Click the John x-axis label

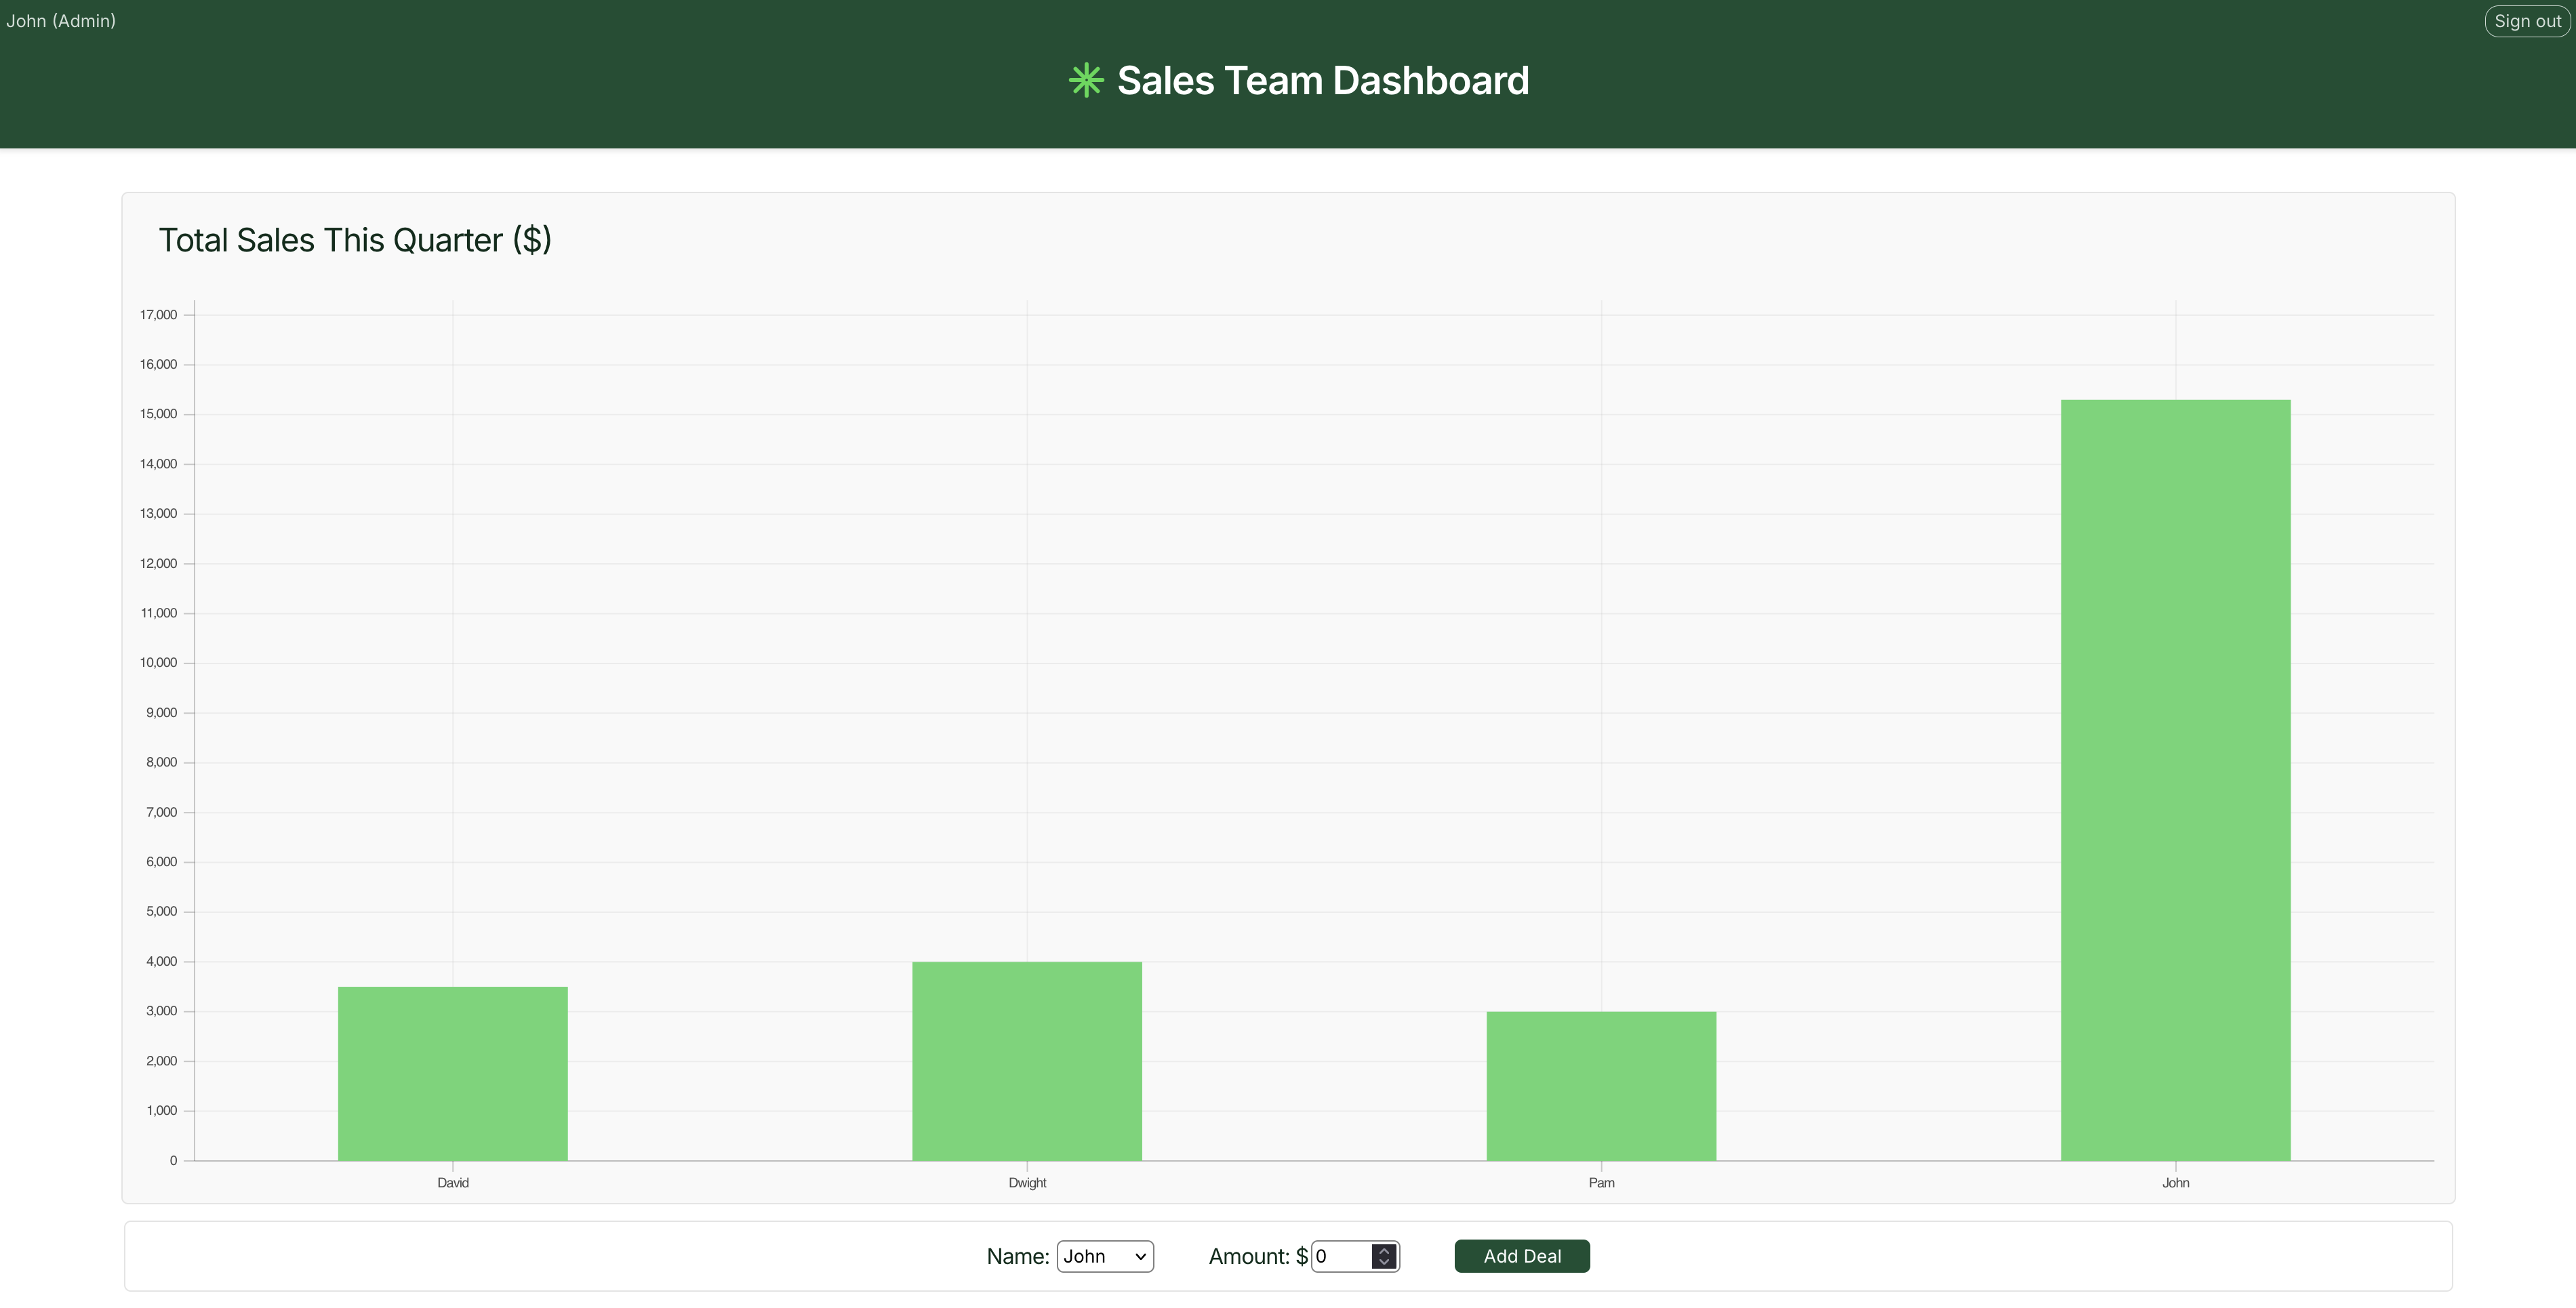(x=2175, y=1183)
